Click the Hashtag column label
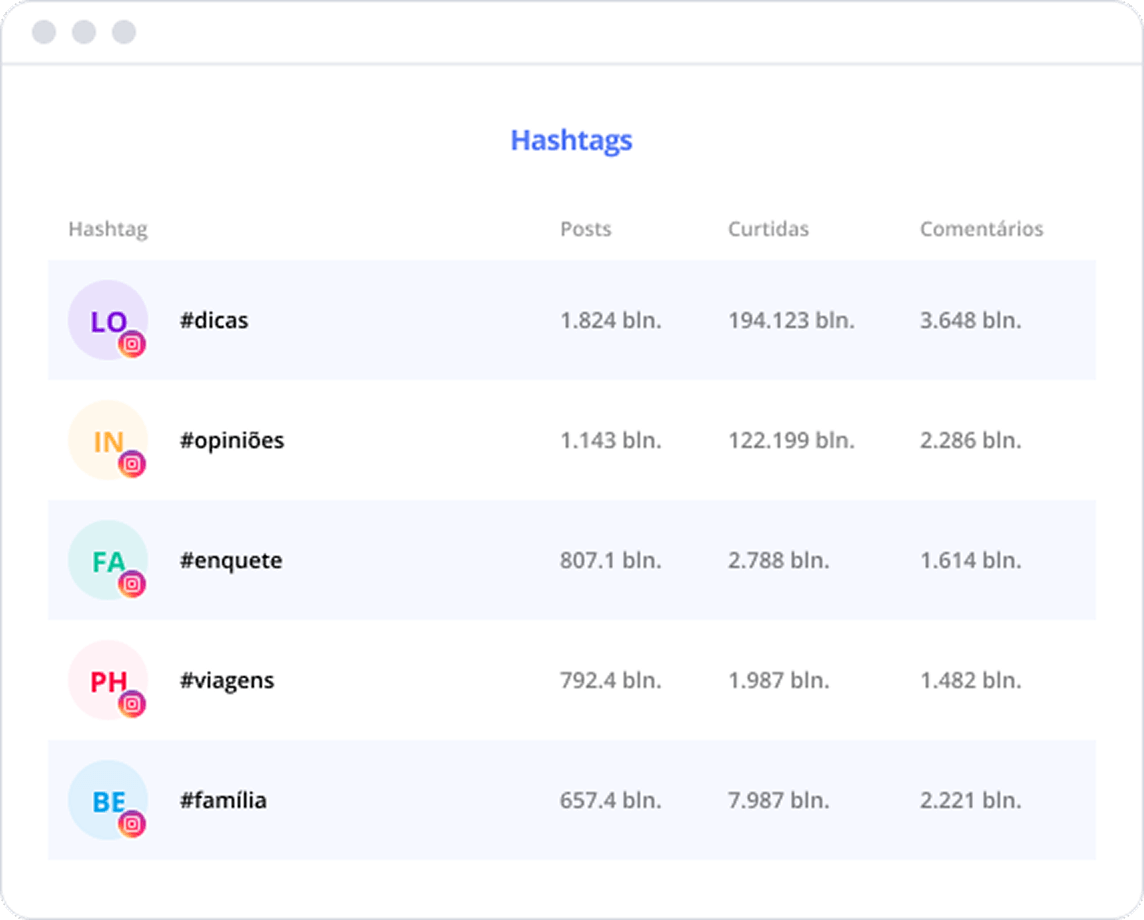 [x=109, y=229]
